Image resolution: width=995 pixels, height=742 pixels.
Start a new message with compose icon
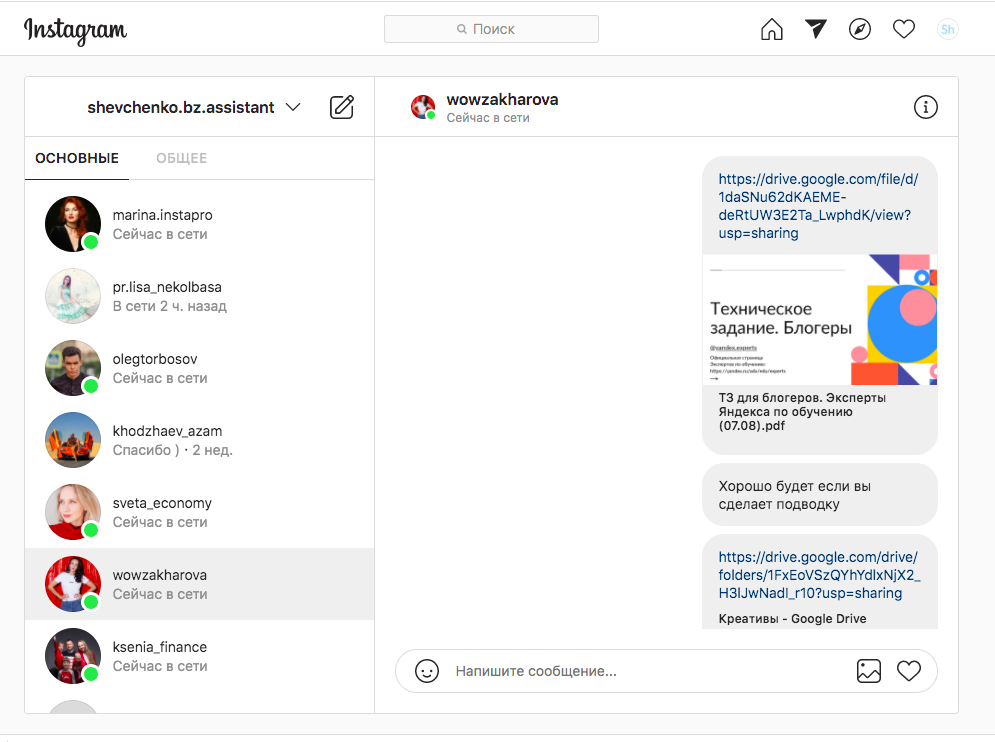point(342,107)
